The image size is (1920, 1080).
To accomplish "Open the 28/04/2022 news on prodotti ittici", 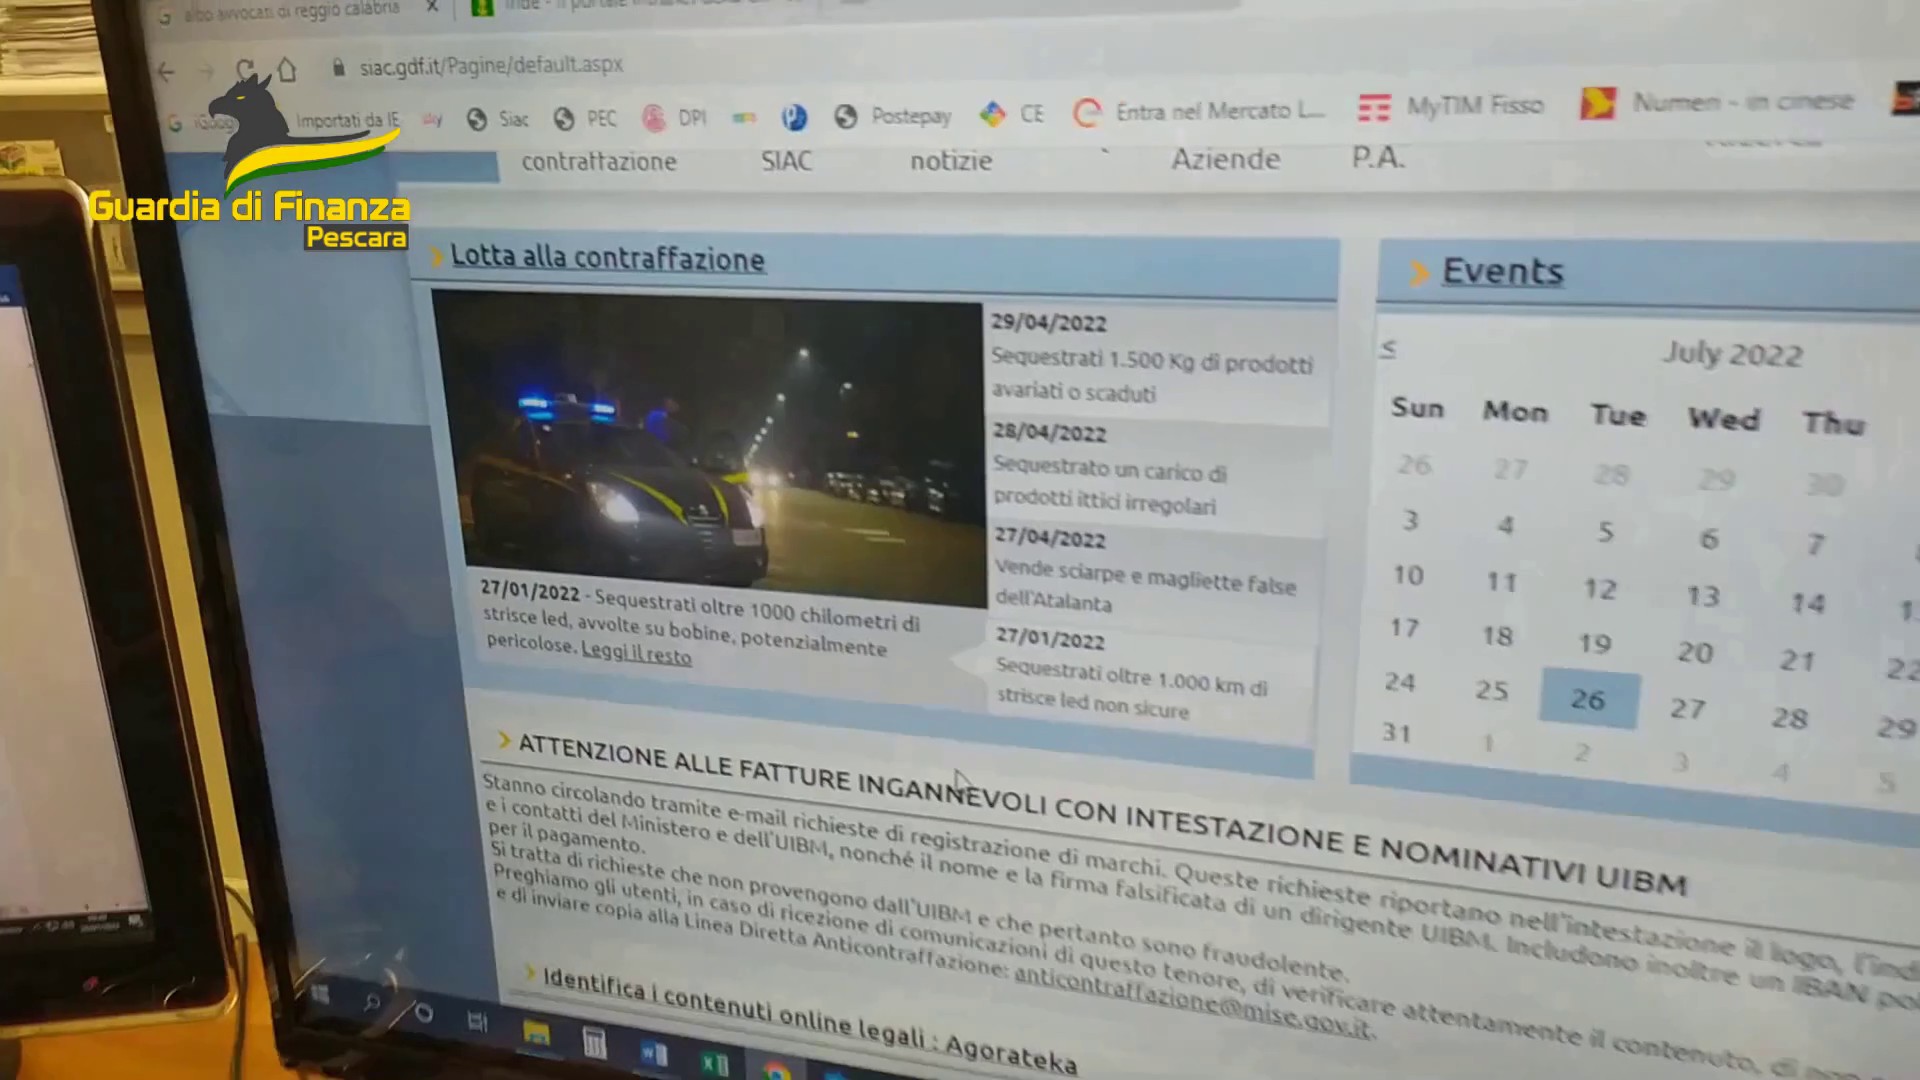I will 1155,470.
